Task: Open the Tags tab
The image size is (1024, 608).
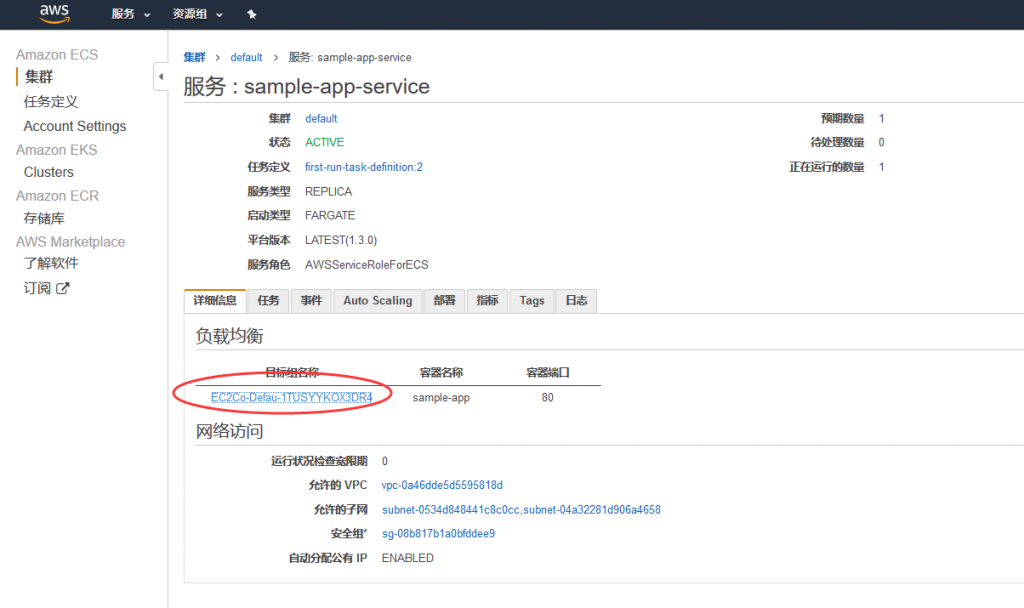Action: coord(532,301)
